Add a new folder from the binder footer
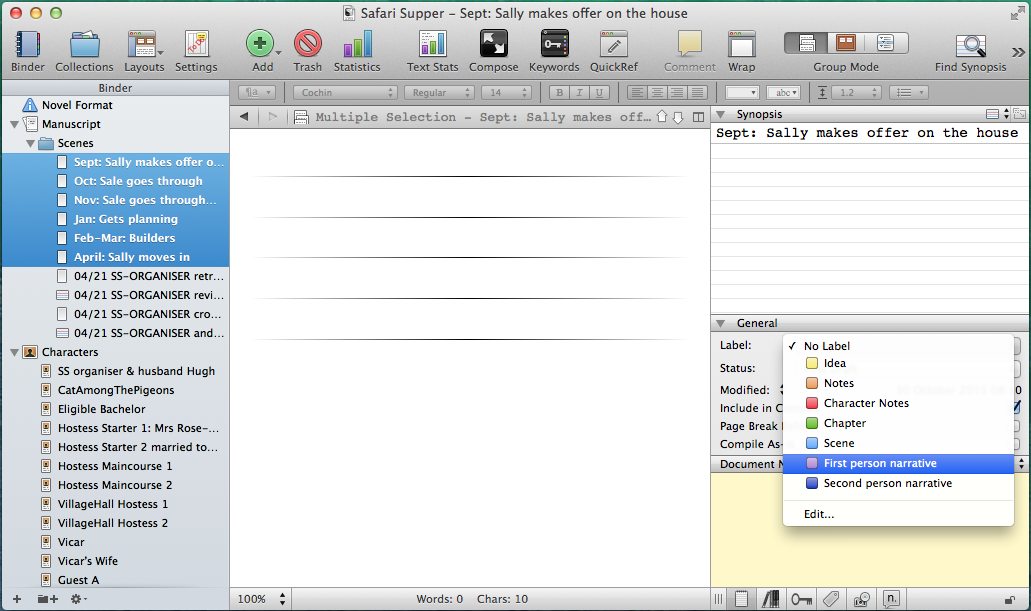 (x=47, y=599)
